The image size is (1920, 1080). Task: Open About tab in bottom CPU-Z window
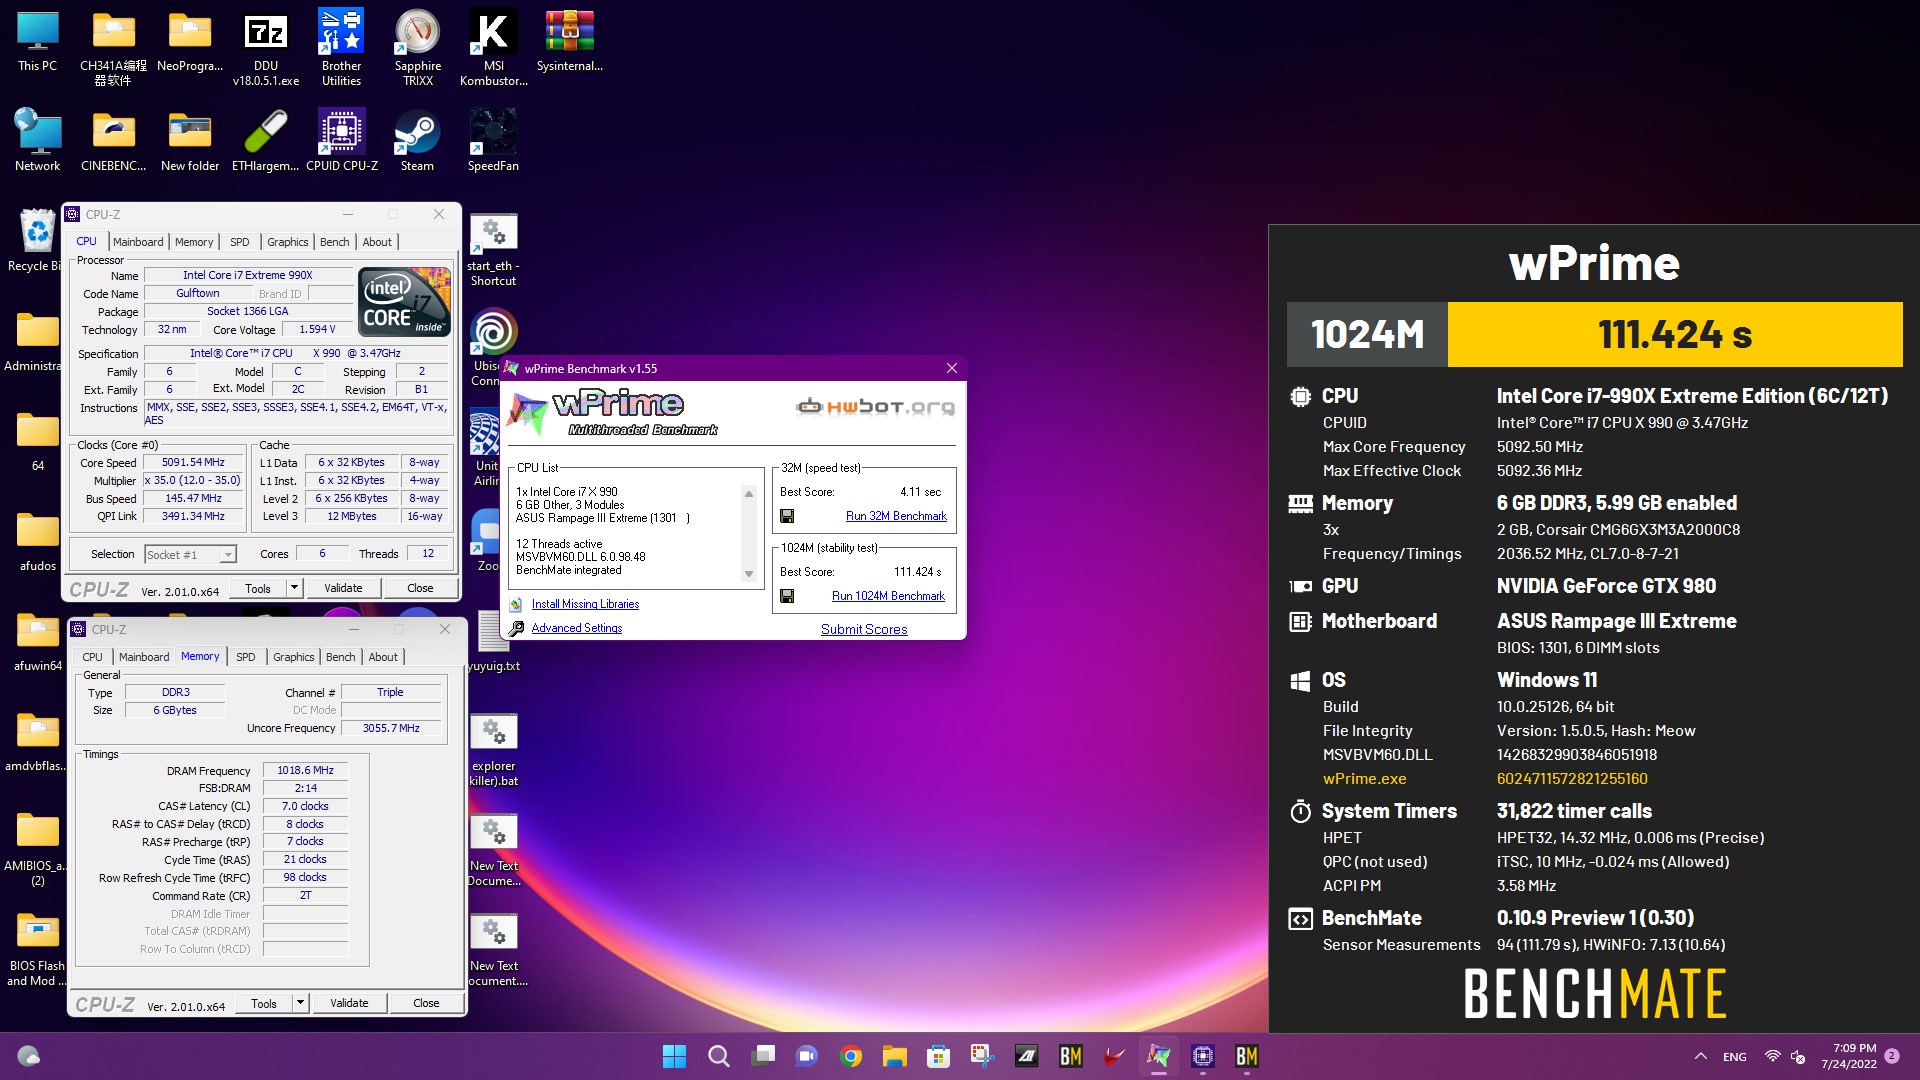coord(383,657)
